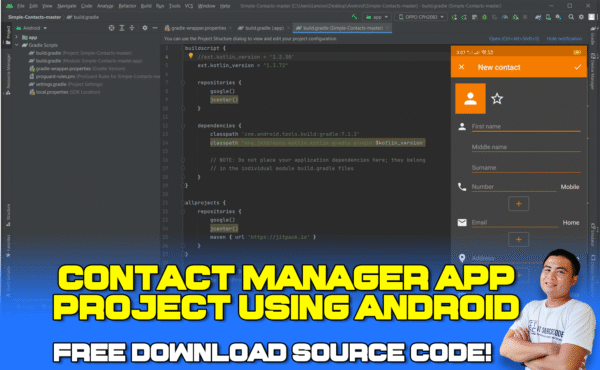This screenshot has width=600, height=370.
Task: Expand the app module tree node
Action: (x=16, y=37)
